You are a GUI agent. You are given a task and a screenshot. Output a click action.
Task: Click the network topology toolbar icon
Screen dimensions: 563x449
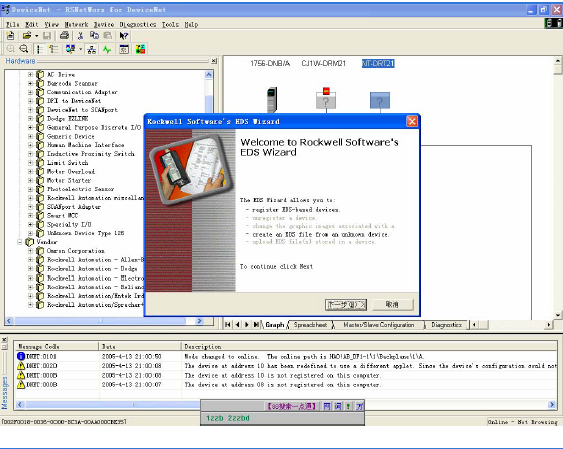[x=92, y=49]
